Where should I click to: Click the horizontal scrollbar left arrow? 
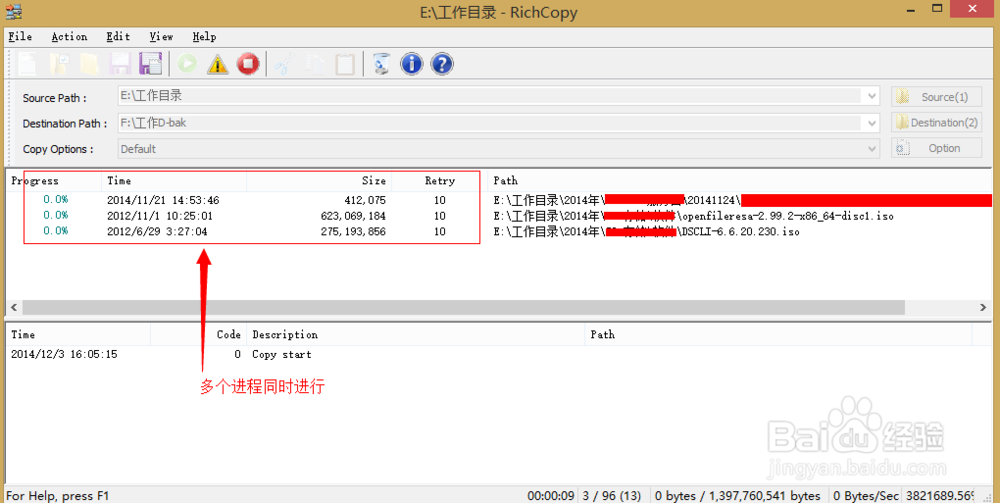14,307
